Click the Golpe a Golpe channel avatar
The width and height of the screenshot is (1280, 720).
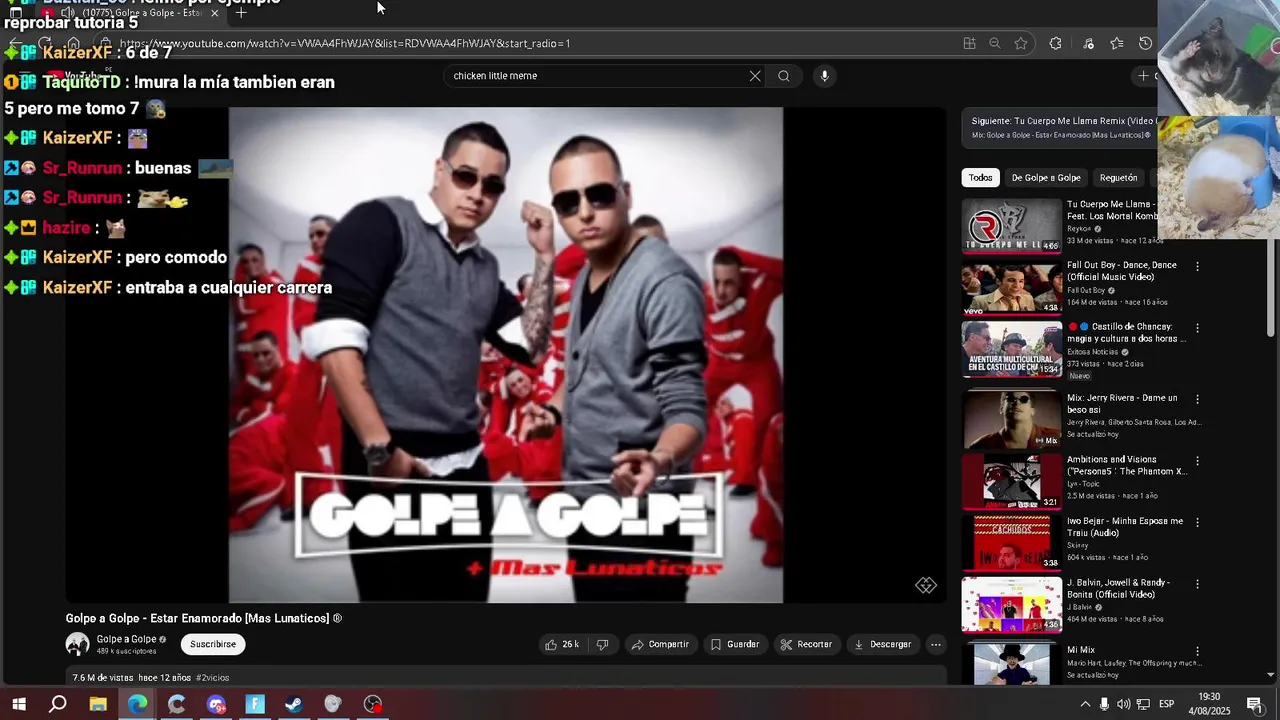point(77,645)
